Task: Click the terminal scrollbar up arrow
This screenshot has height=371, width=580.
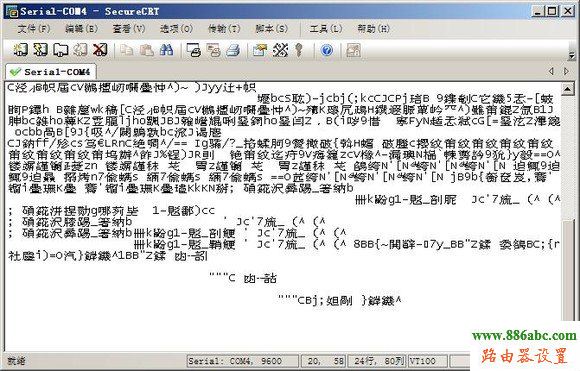Action: click(568, 88)
